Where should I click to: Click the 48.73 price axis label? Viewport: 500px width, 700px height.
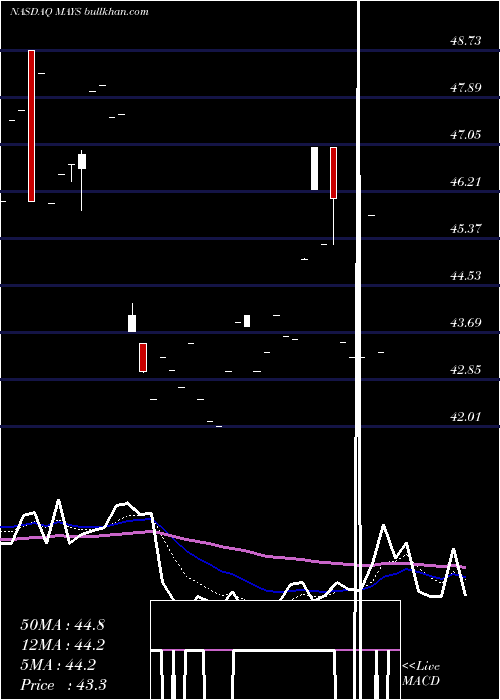coord(466,41)
